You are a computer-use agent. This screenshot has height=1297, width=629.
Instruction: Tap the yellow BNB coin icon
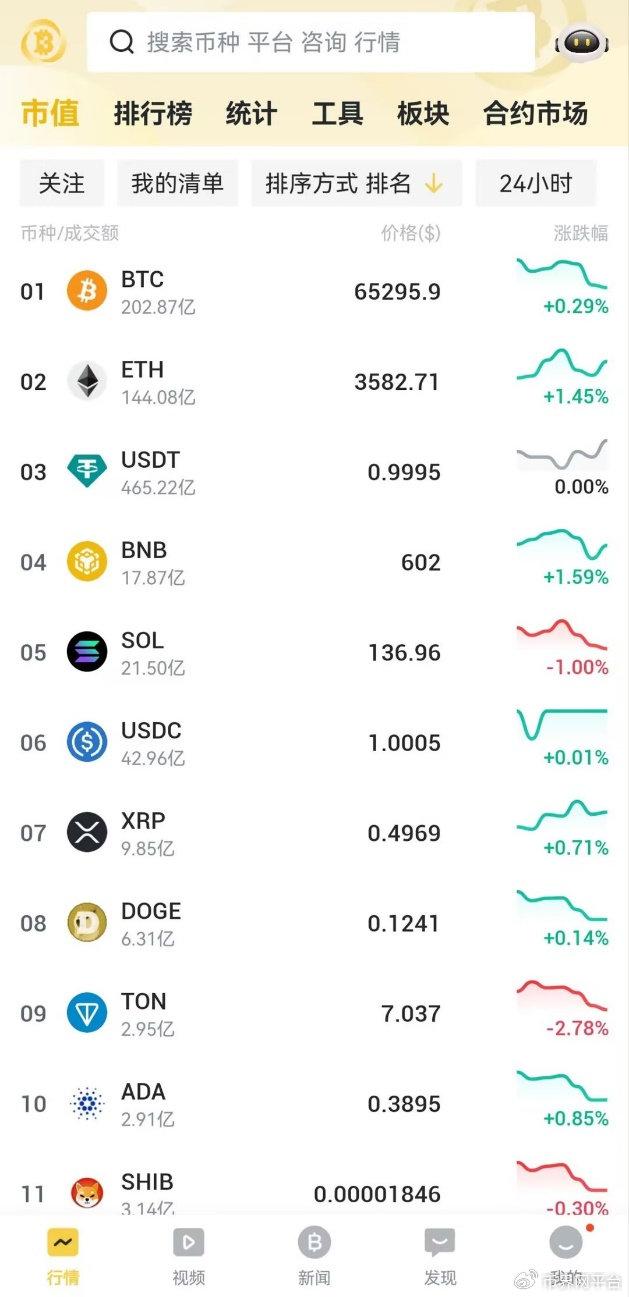pyautogui.click(x=87, y=562)
